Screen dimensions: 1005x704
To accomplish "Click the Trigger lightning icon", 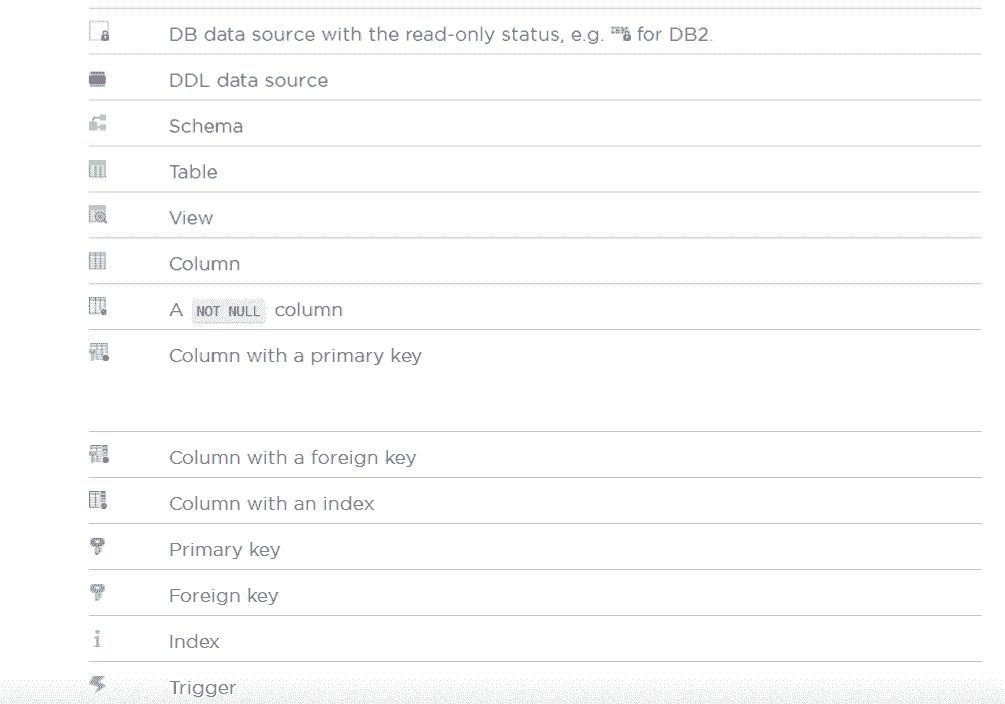I will coord(97,686).
